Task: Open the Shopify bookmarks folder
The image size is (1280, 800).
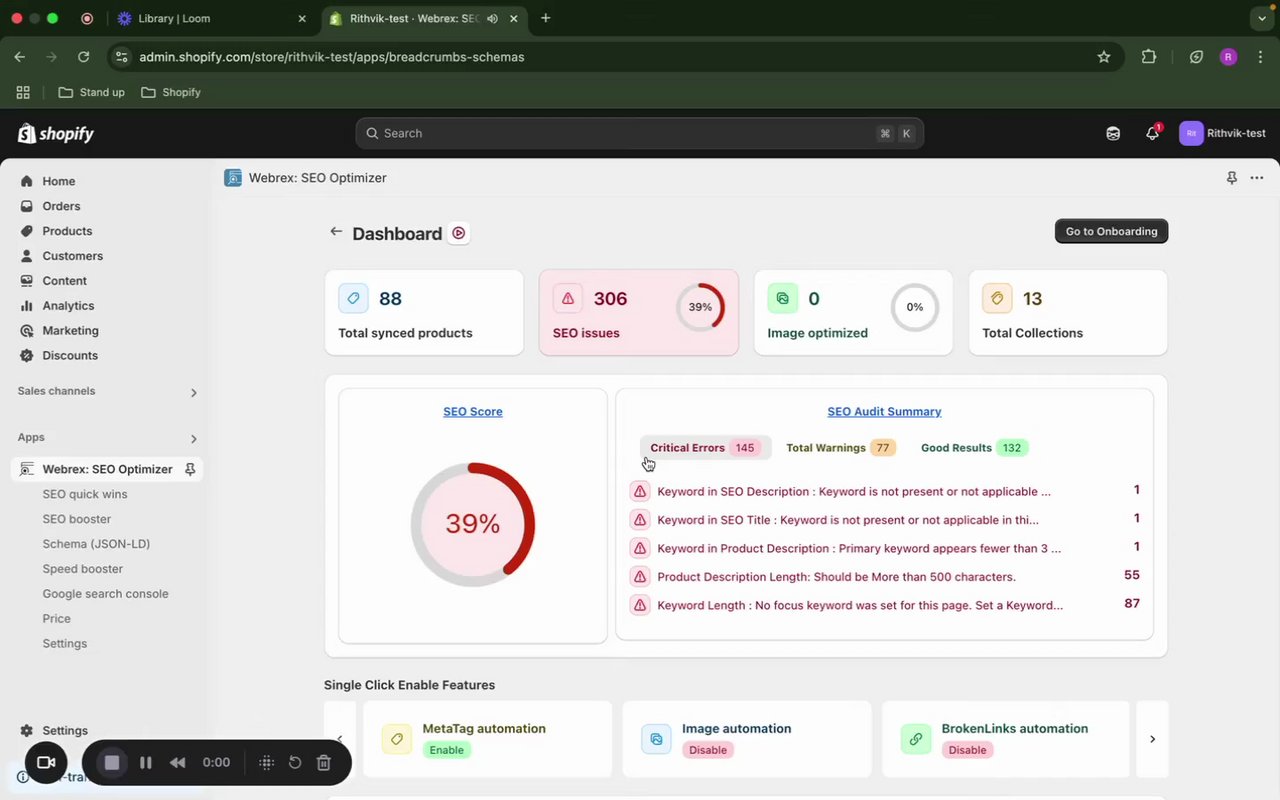Action: click(171, 92)
